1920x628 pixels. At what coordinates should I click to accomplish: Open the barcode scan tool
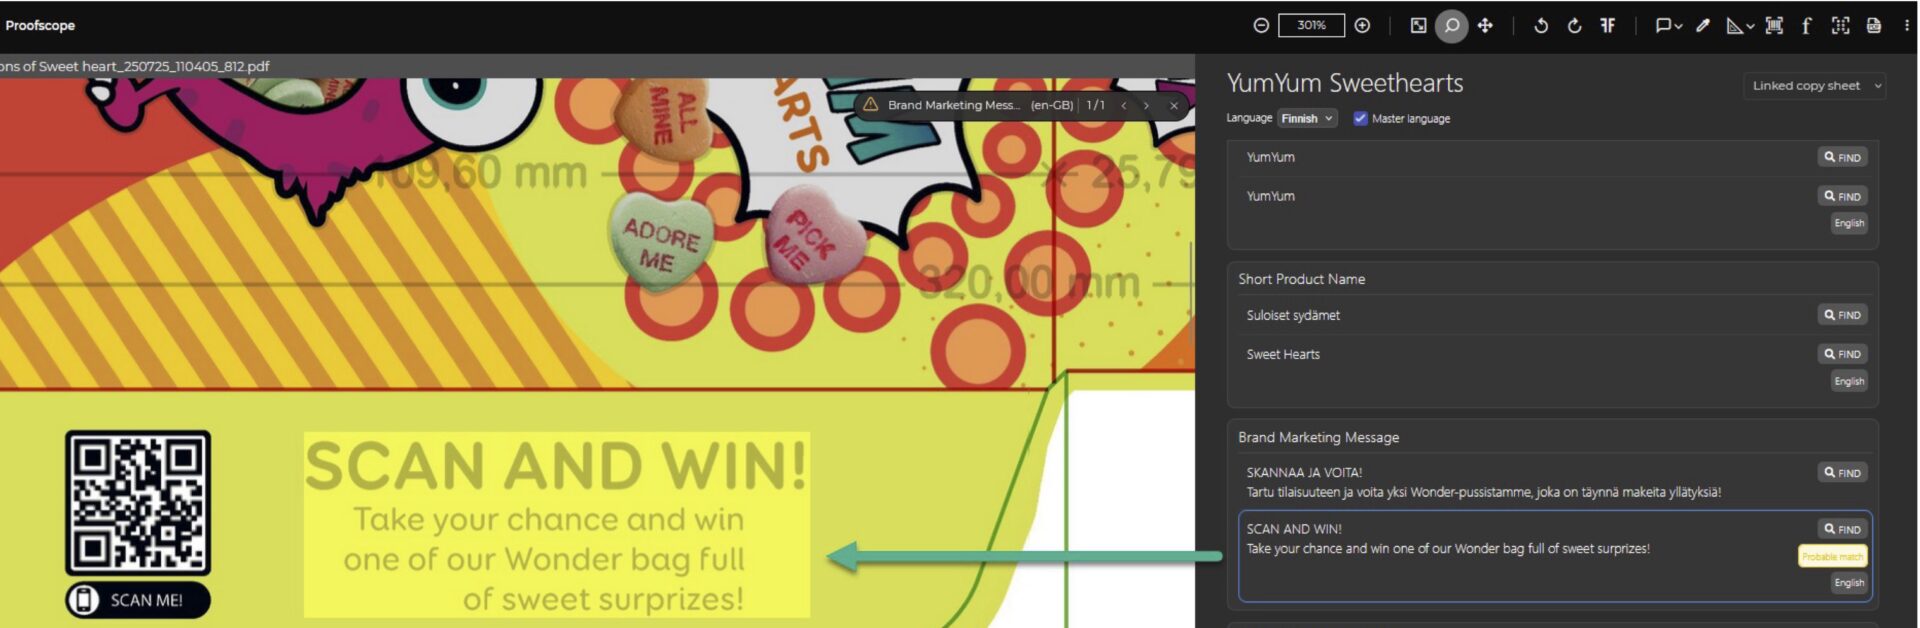[1774, 26]
